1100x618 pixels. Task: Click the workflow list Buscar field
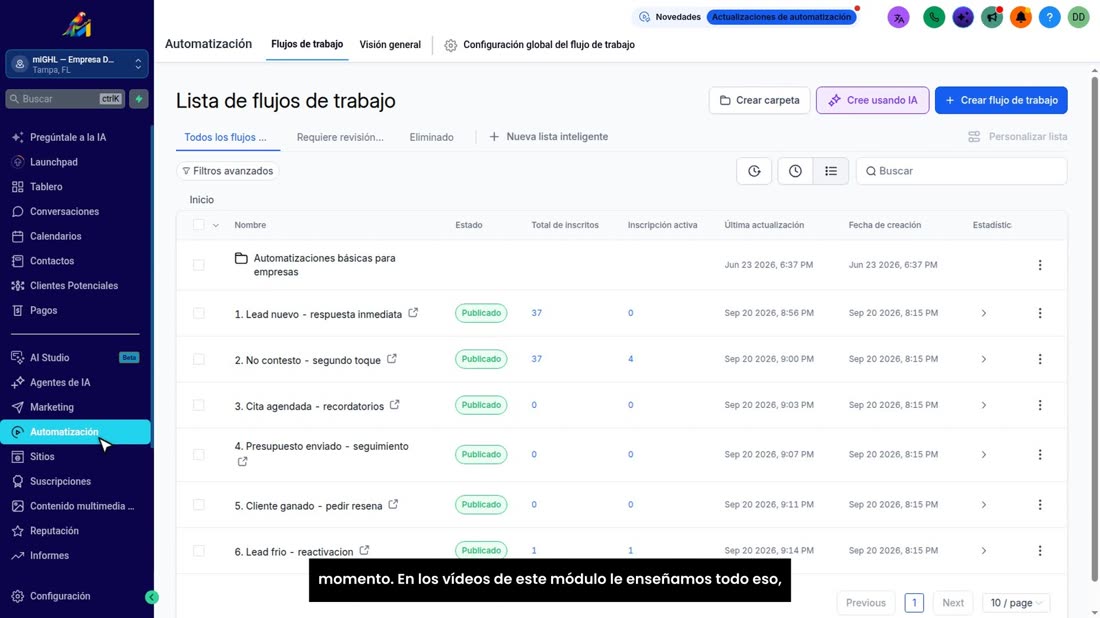[x=961, y=171]
